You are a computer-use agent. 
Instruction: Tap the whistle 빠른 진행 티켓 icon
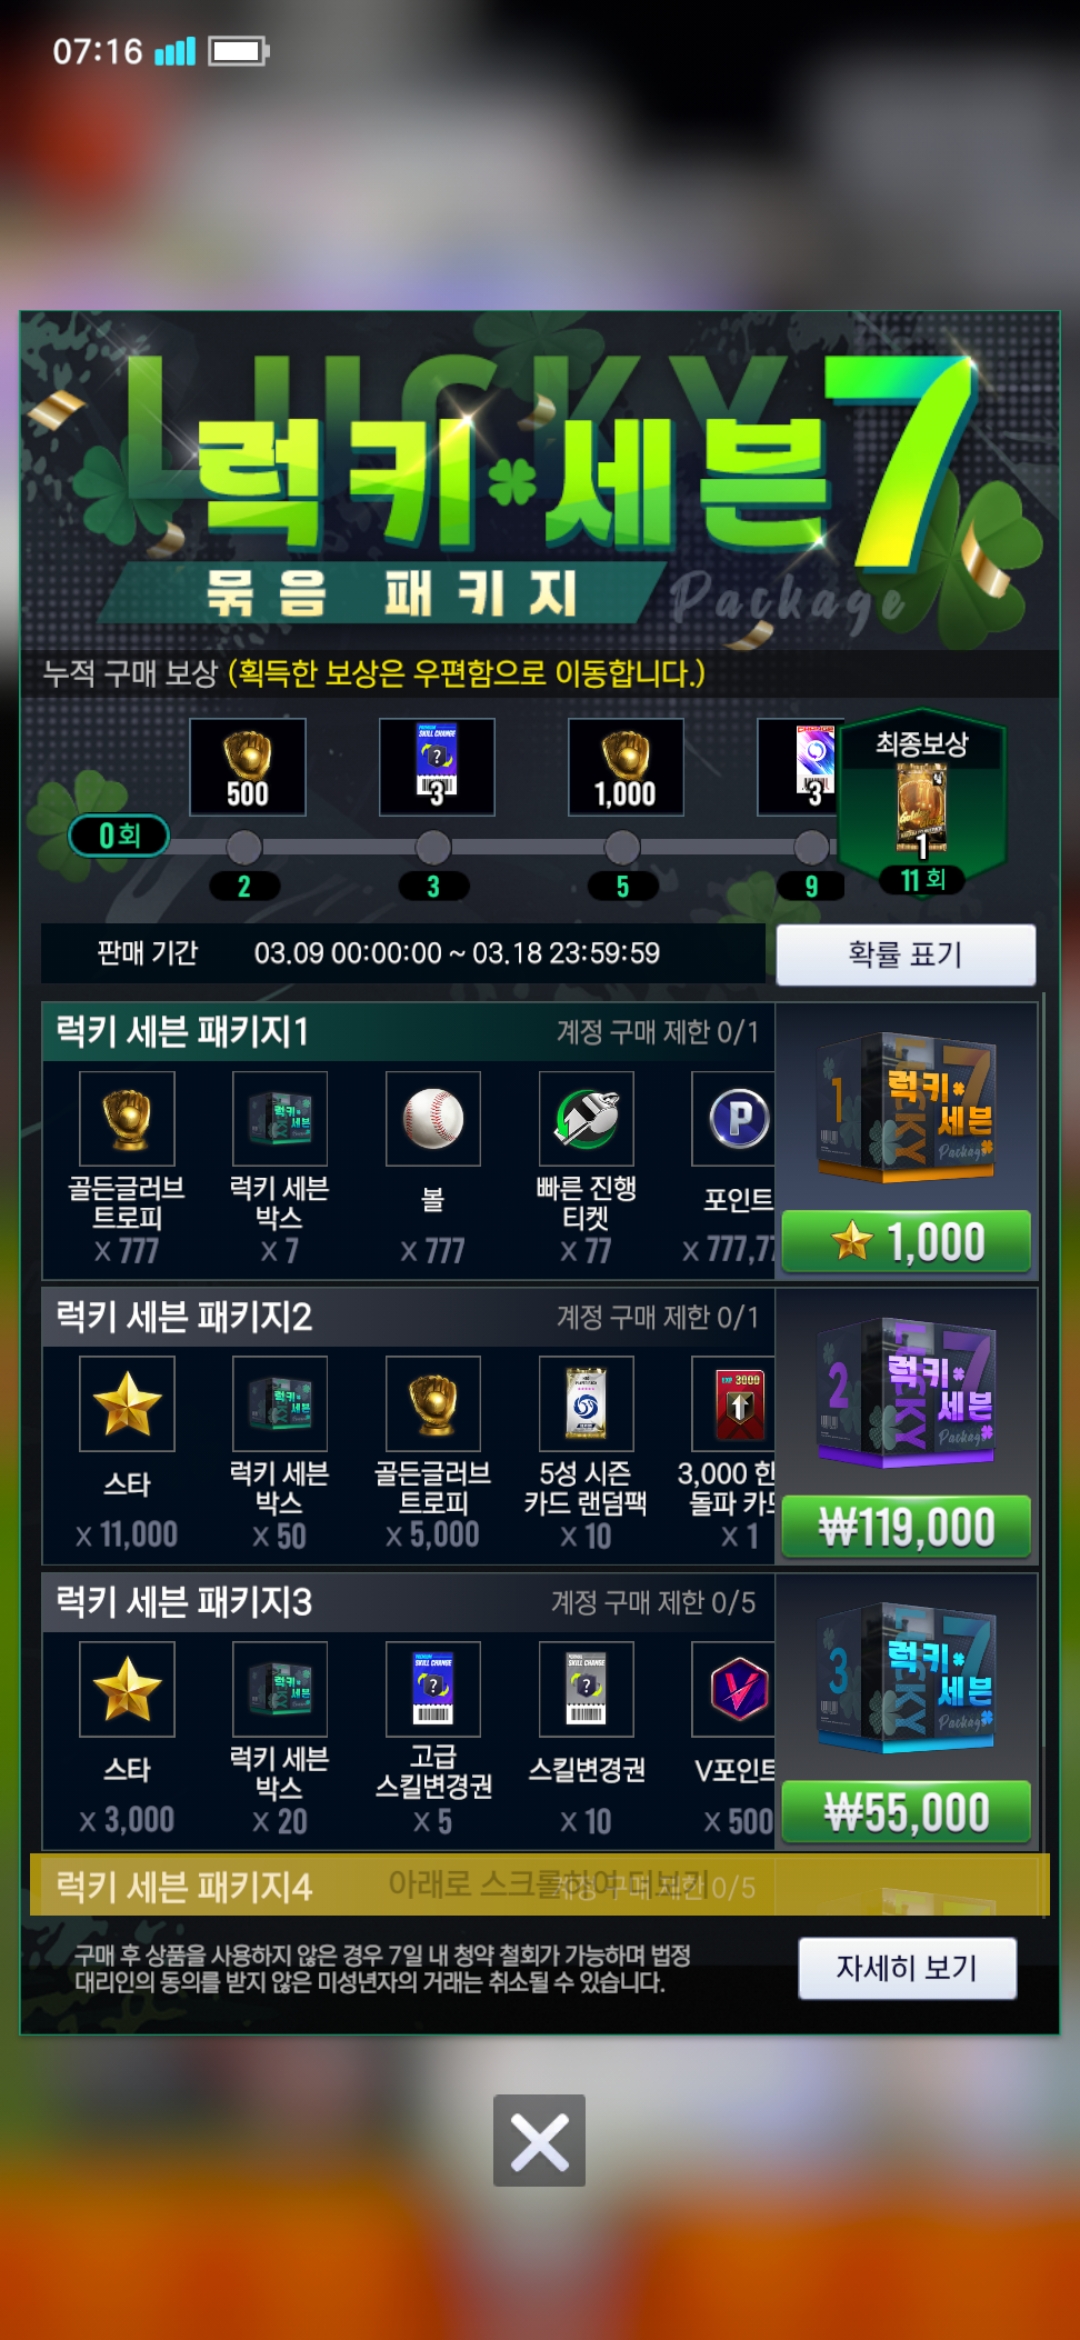(x=586, y=1119)
